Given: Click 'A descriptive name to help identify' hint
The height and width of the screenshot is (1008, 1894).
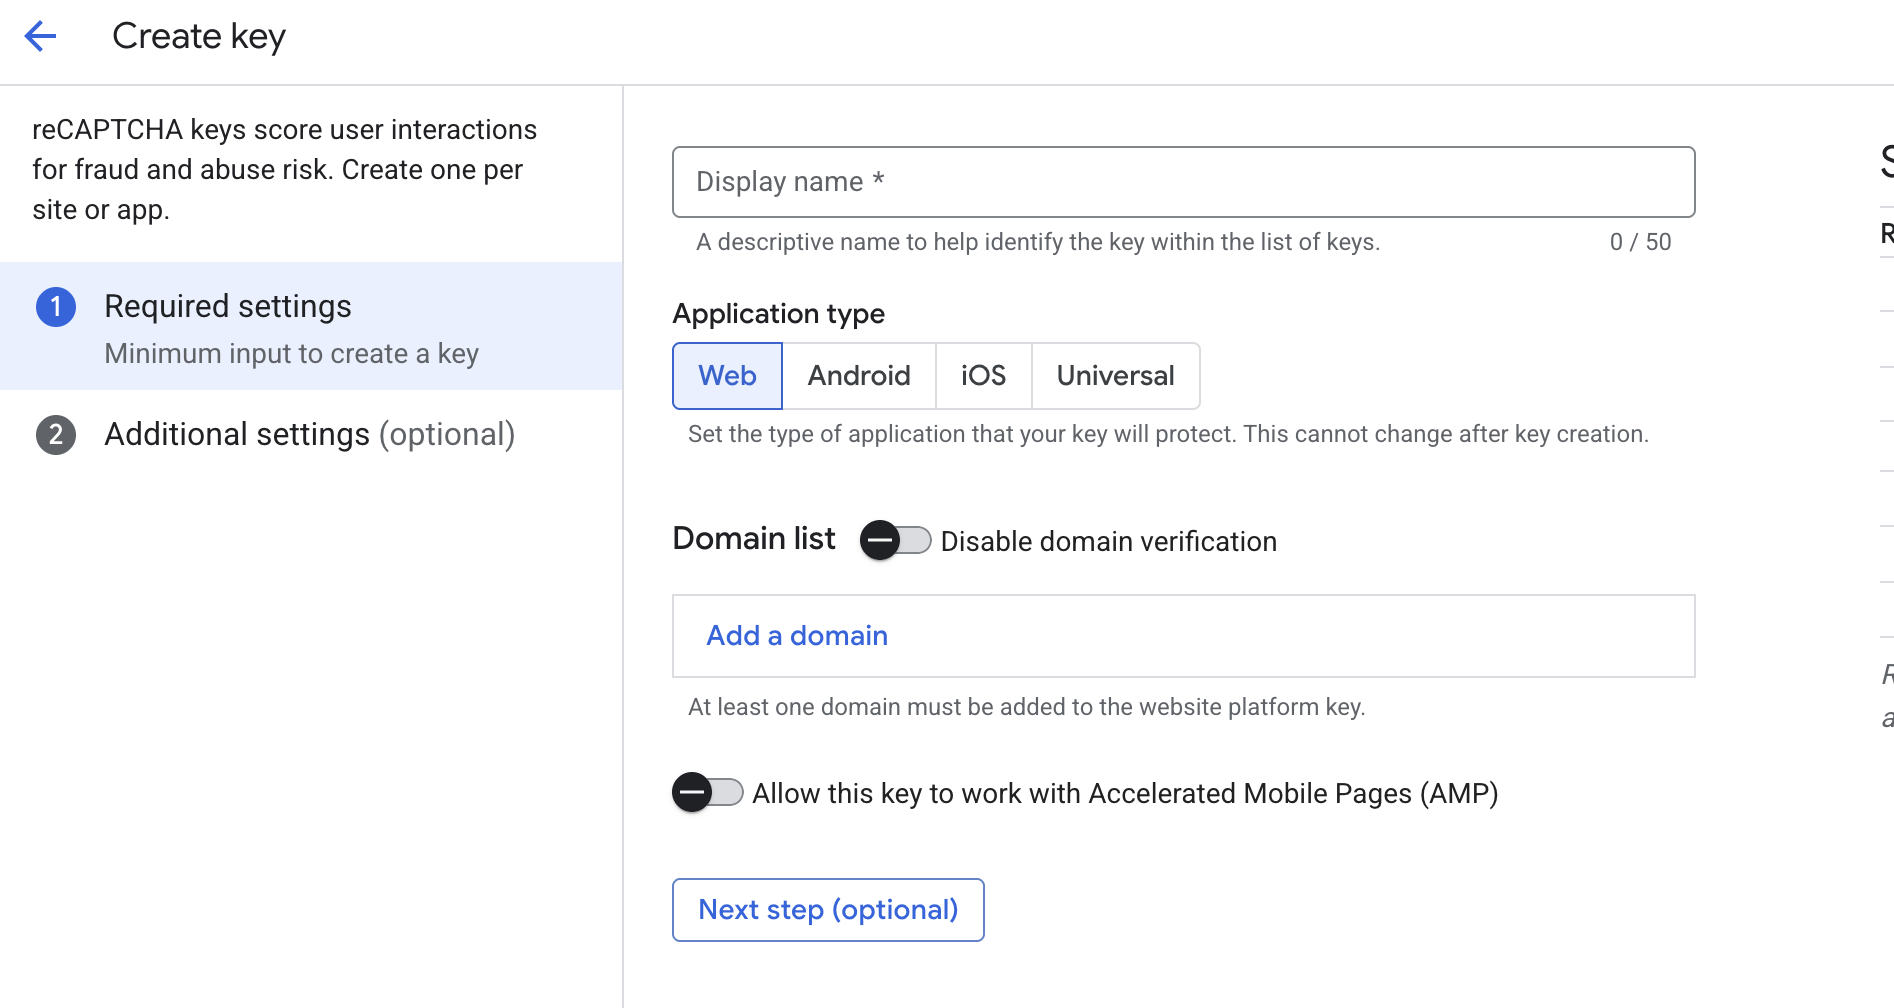Looking at the screenshot, I should pyautogui.click(x=1038, y=242).
